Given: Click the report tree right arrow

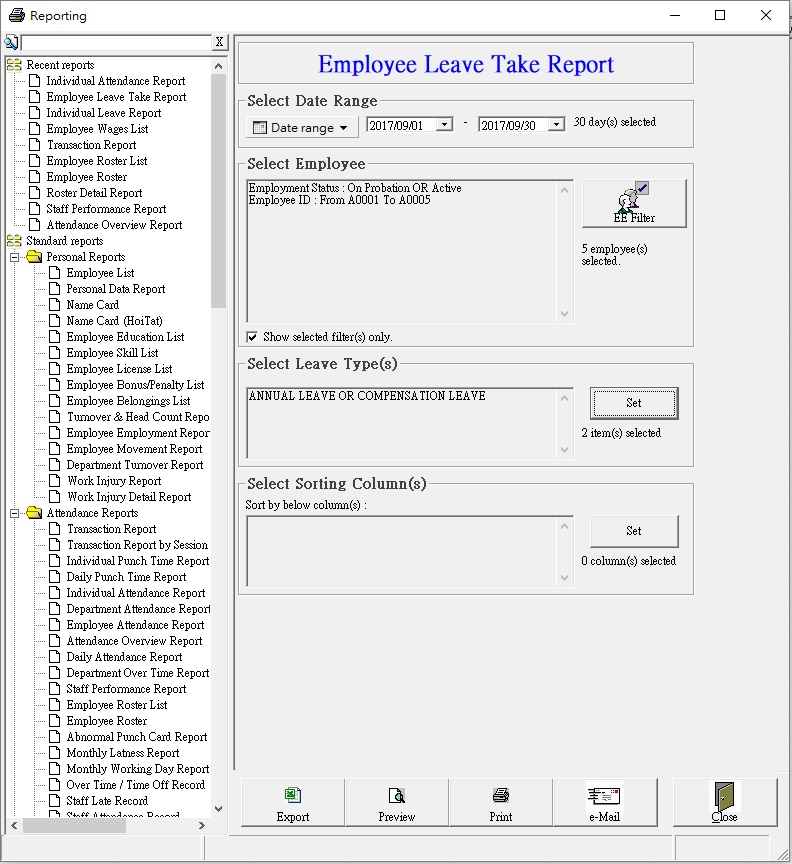Looking at the screenshot, I should 202,825.
